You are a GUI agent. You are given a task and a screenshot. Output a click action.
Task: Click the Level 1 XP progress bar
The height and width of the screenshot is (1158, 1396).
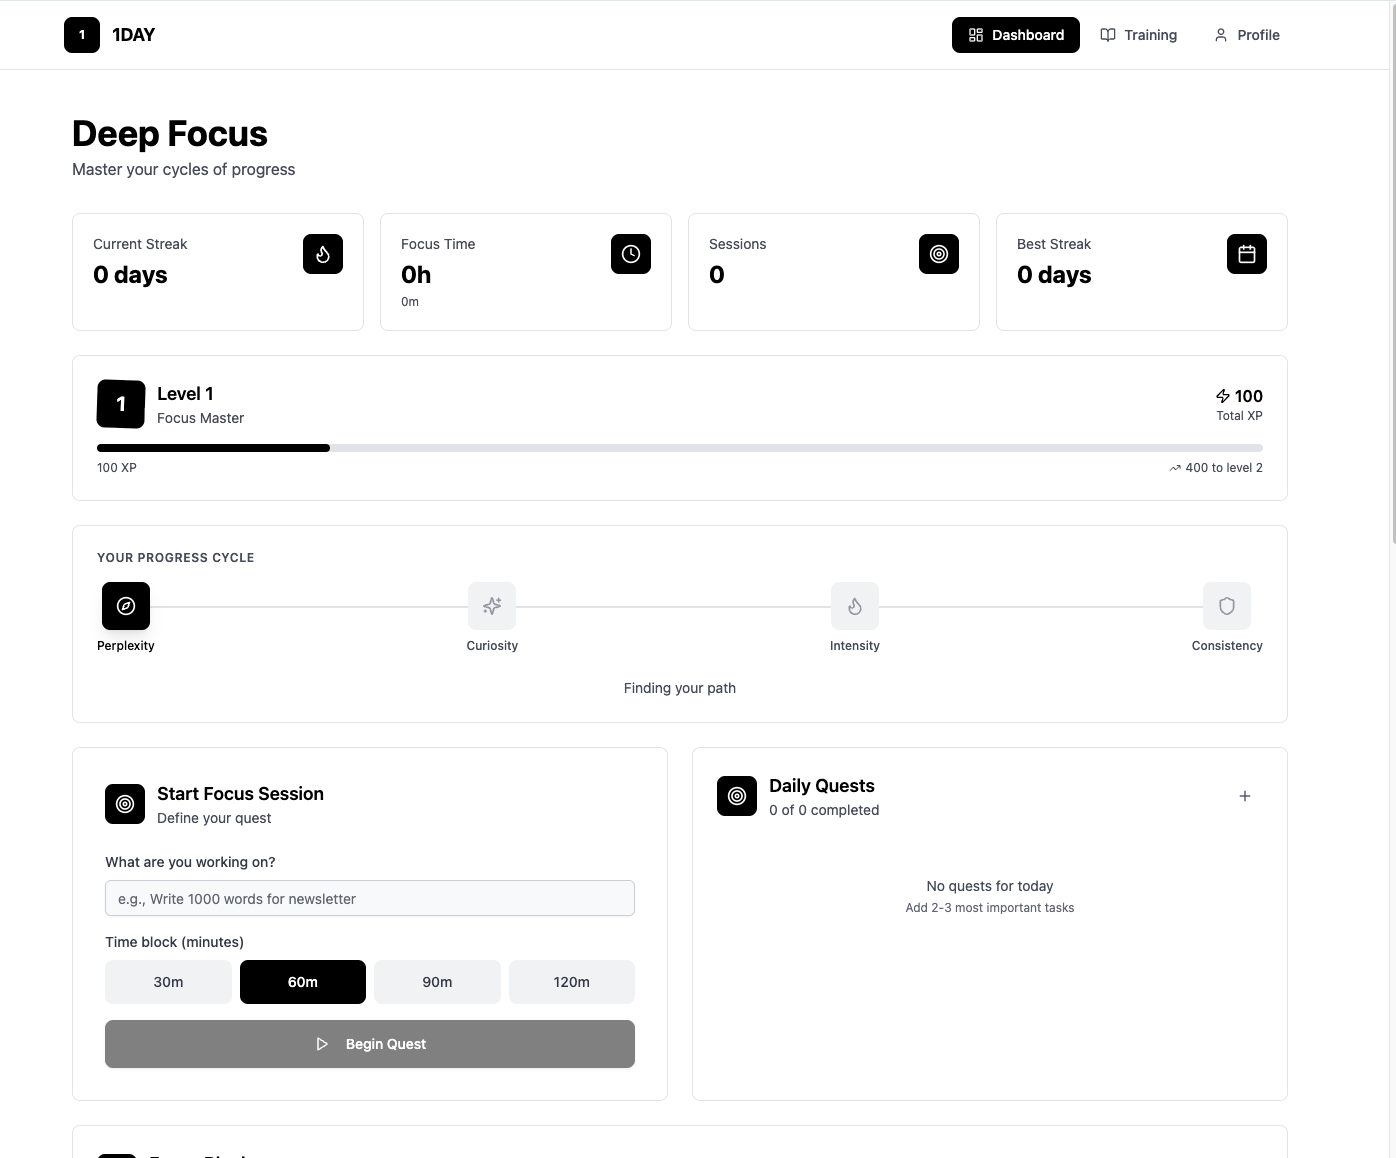[680, 448]
